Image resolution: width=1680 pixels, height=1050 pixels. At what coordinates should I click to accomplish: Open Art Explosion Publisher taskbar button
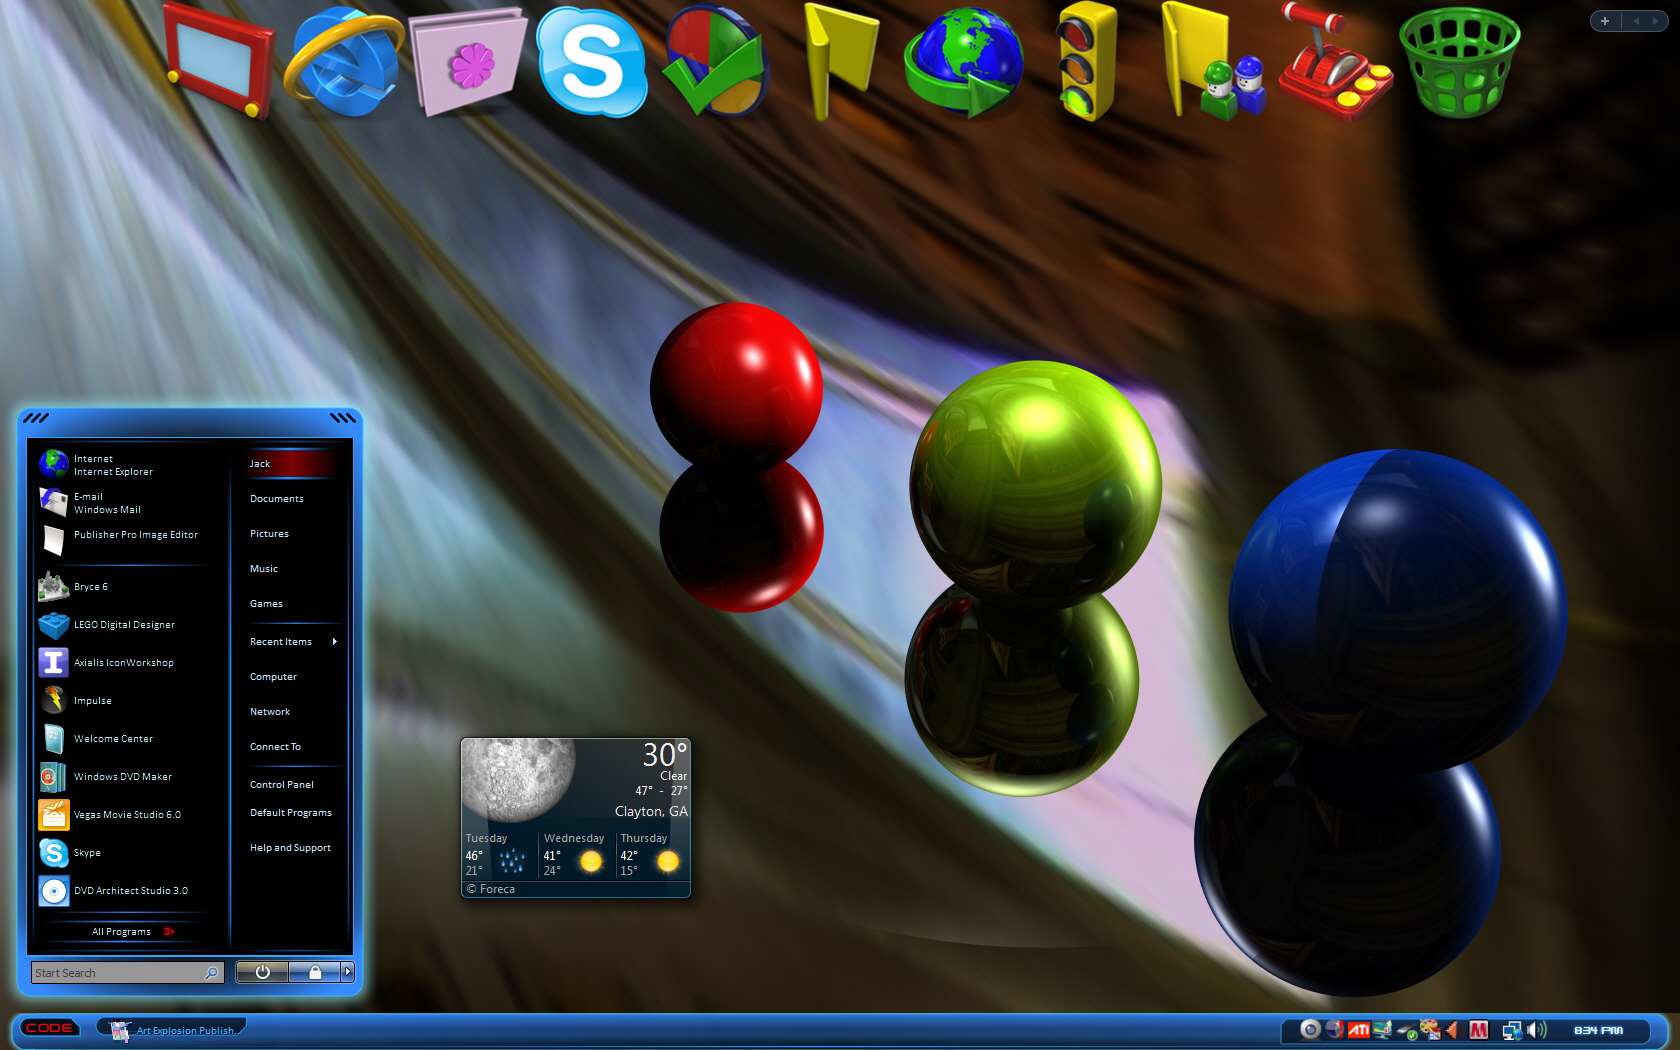point(174,1030)
